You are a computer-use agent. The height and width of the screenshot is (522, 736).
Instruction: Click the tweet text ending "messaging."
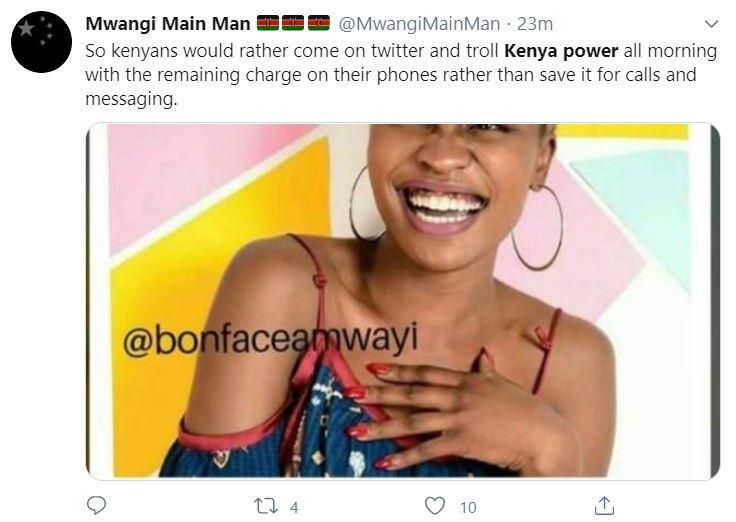(132, 100)
